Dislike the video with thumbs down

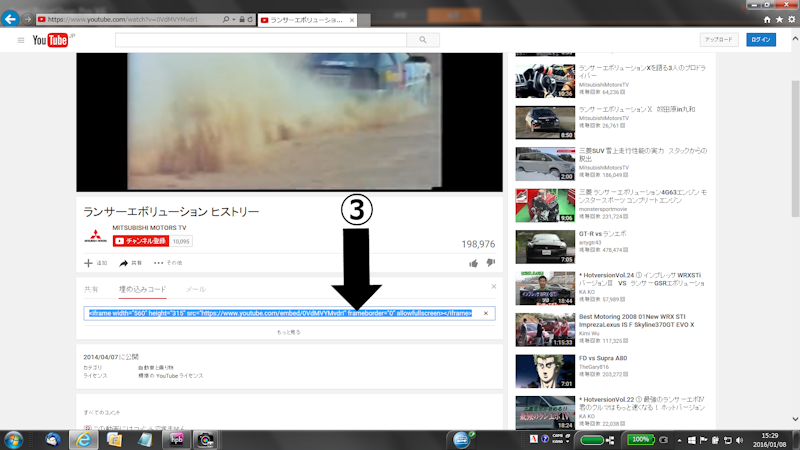click(490, 262)
